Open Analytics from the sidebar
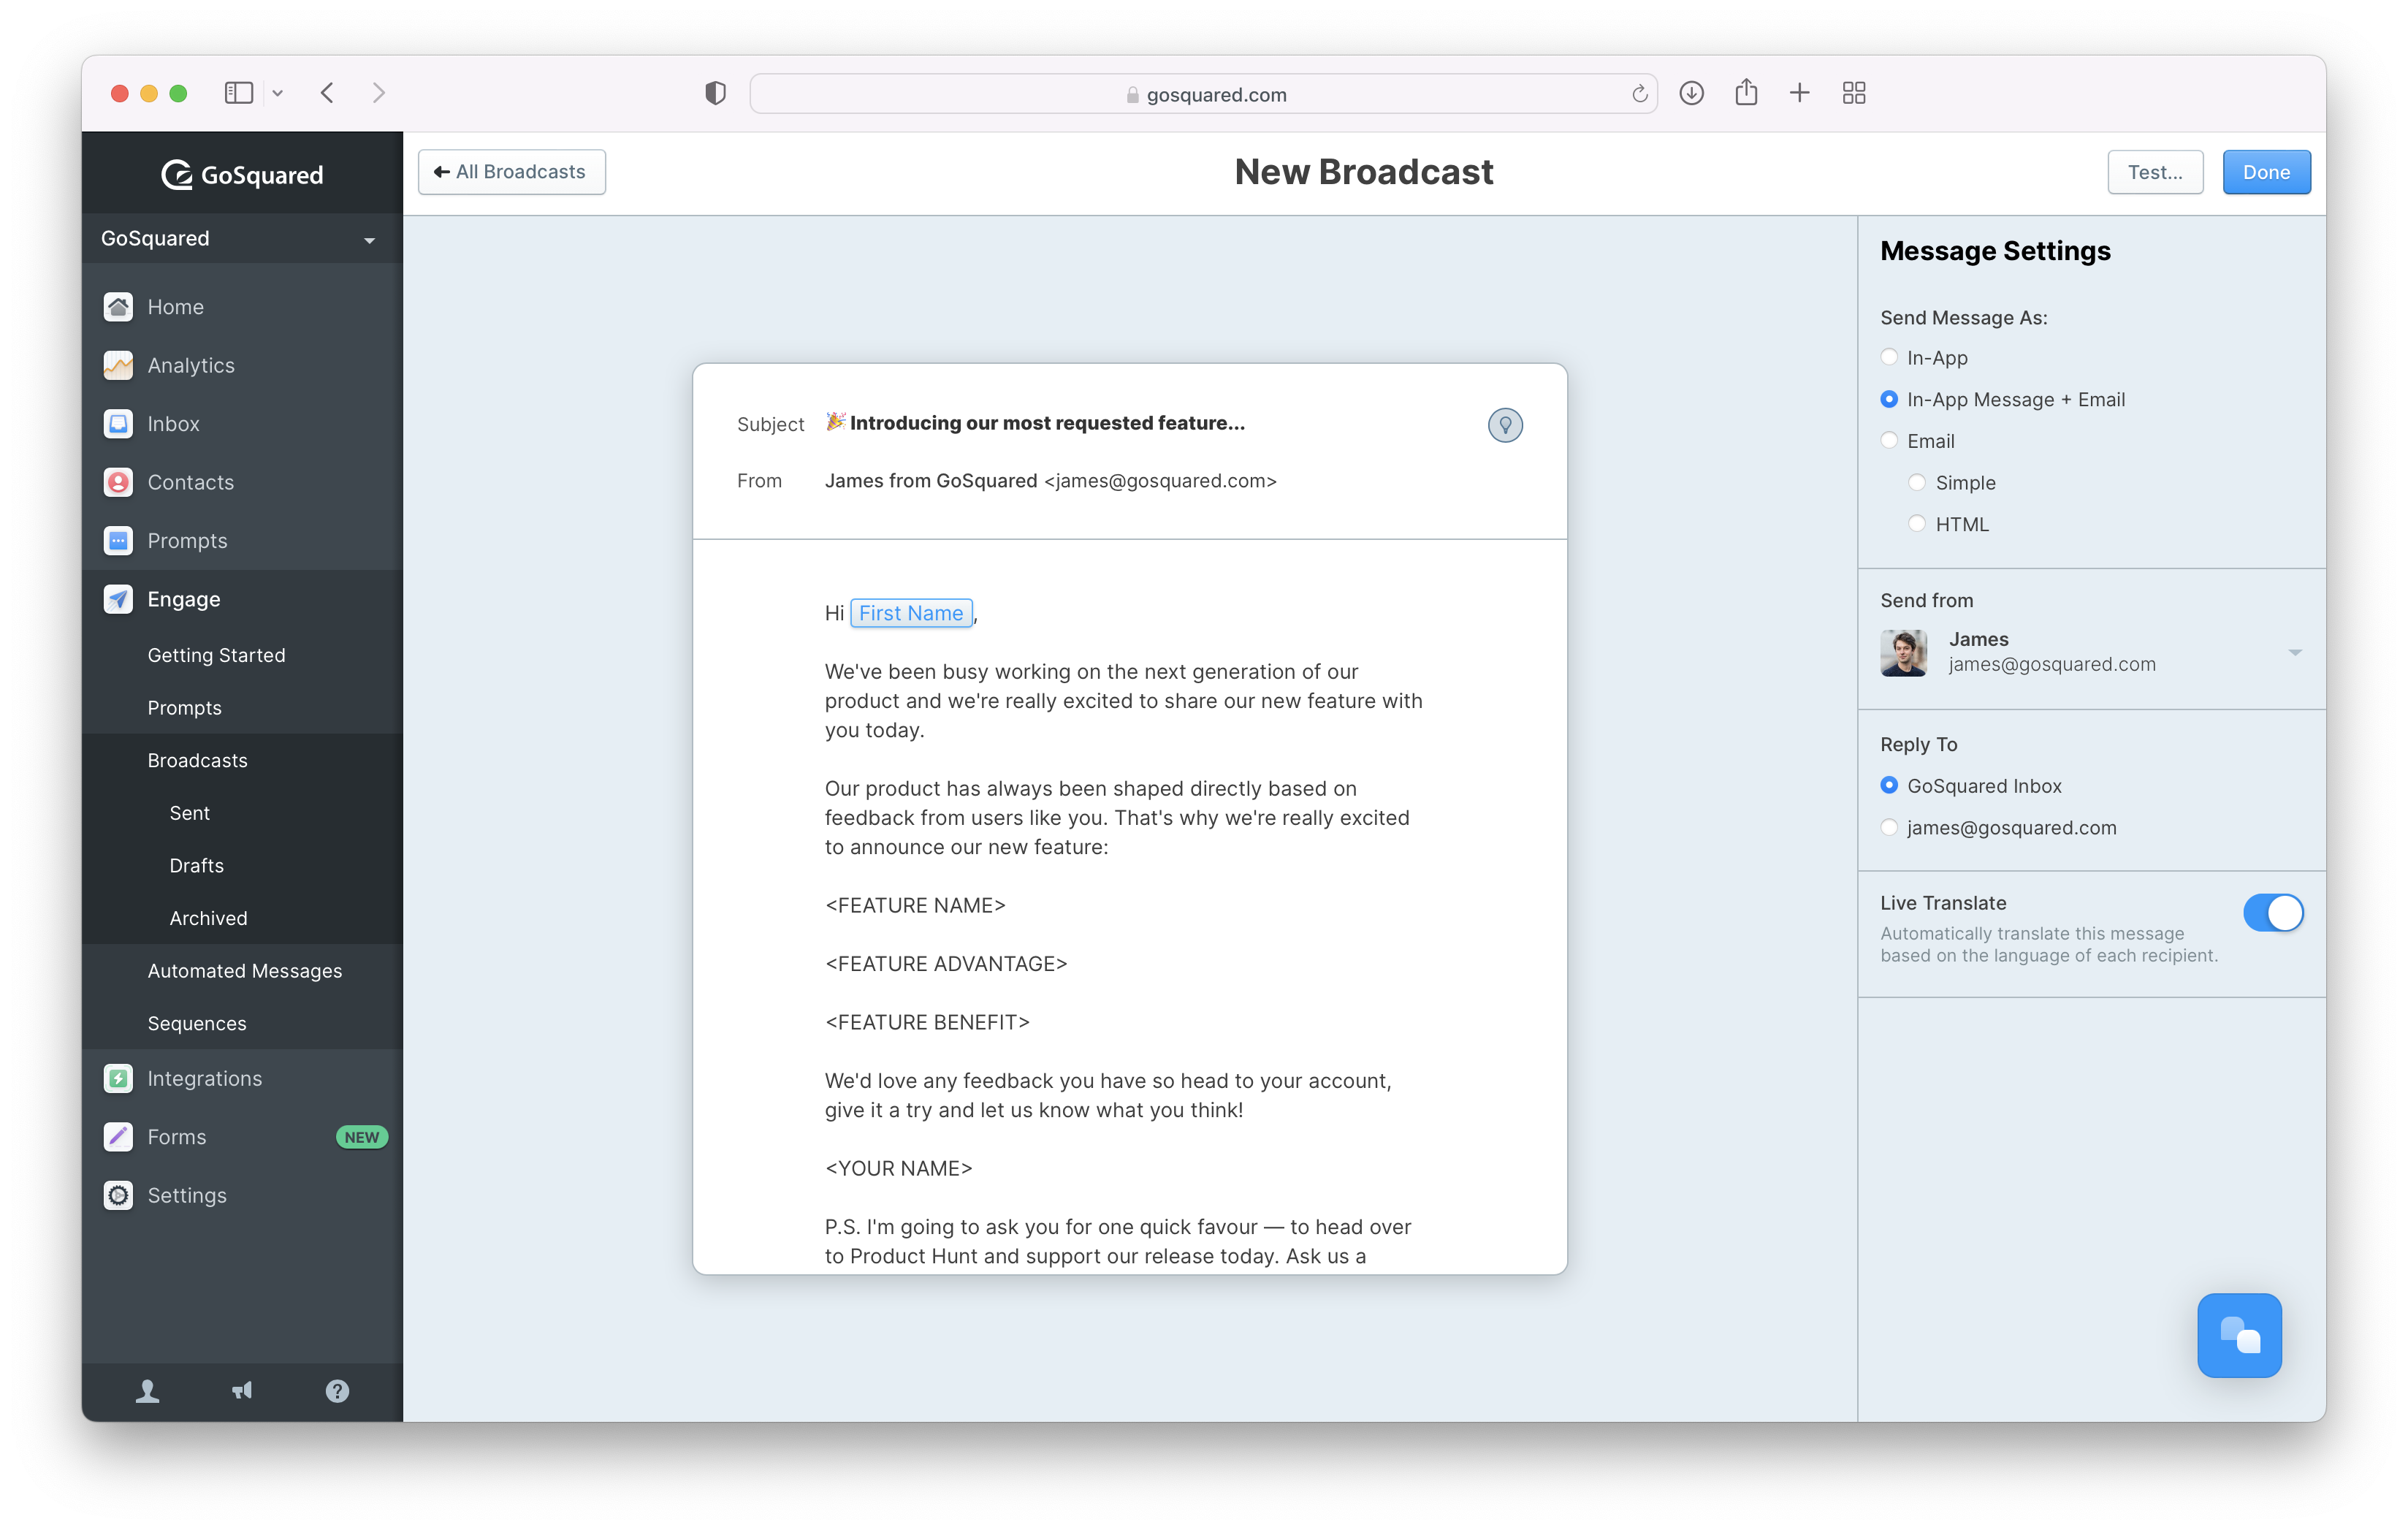The image size is (2408, 1530). (190, 366)
